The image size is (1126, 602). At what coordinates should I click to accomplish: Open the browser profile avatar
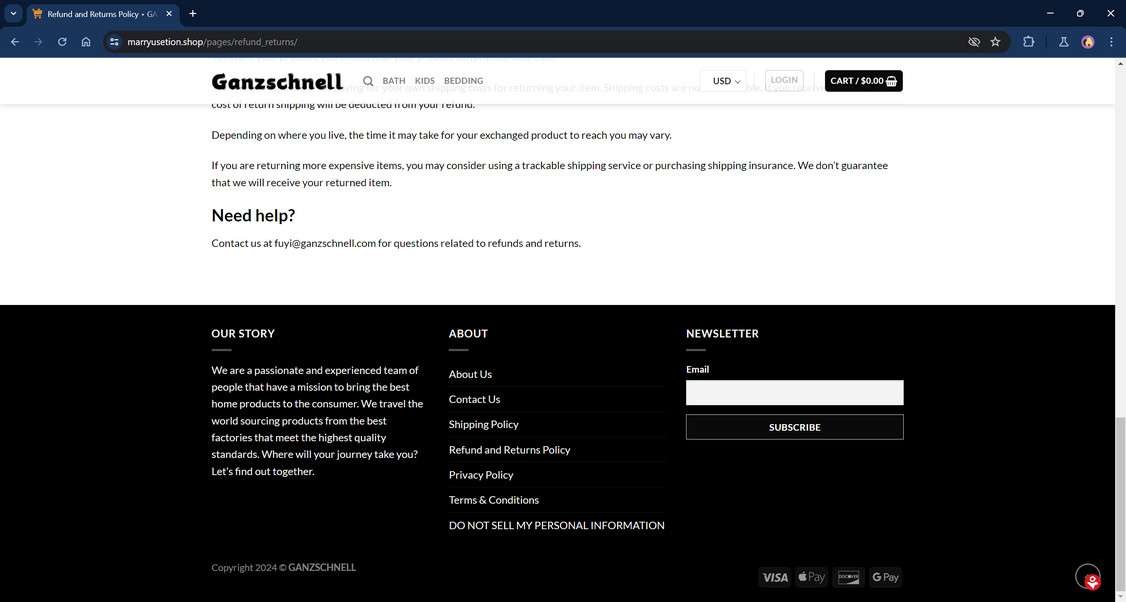tap(1088, 42)
